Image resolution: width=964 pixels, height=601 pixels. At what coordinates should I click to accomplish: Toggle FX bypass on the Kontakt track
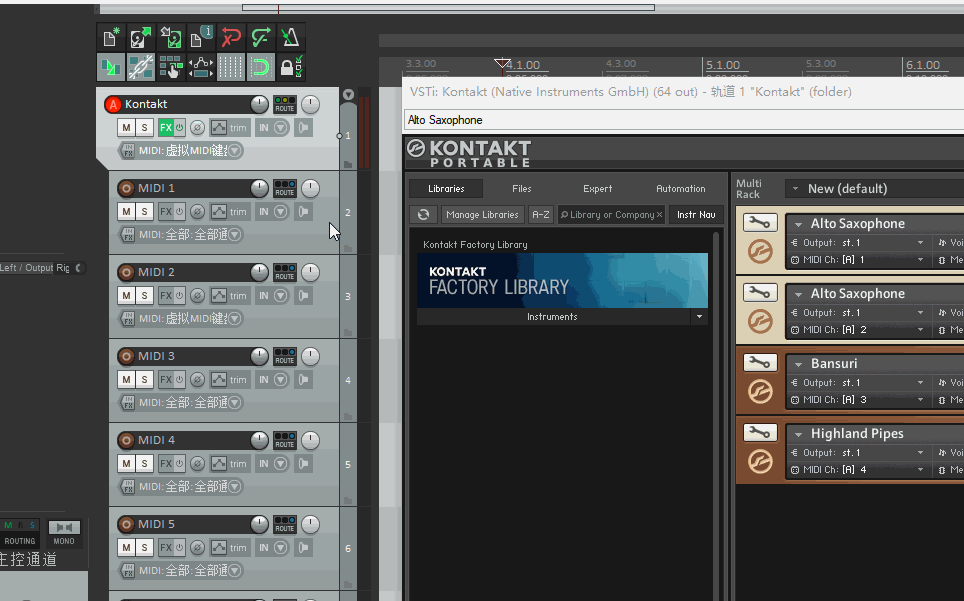180,127
